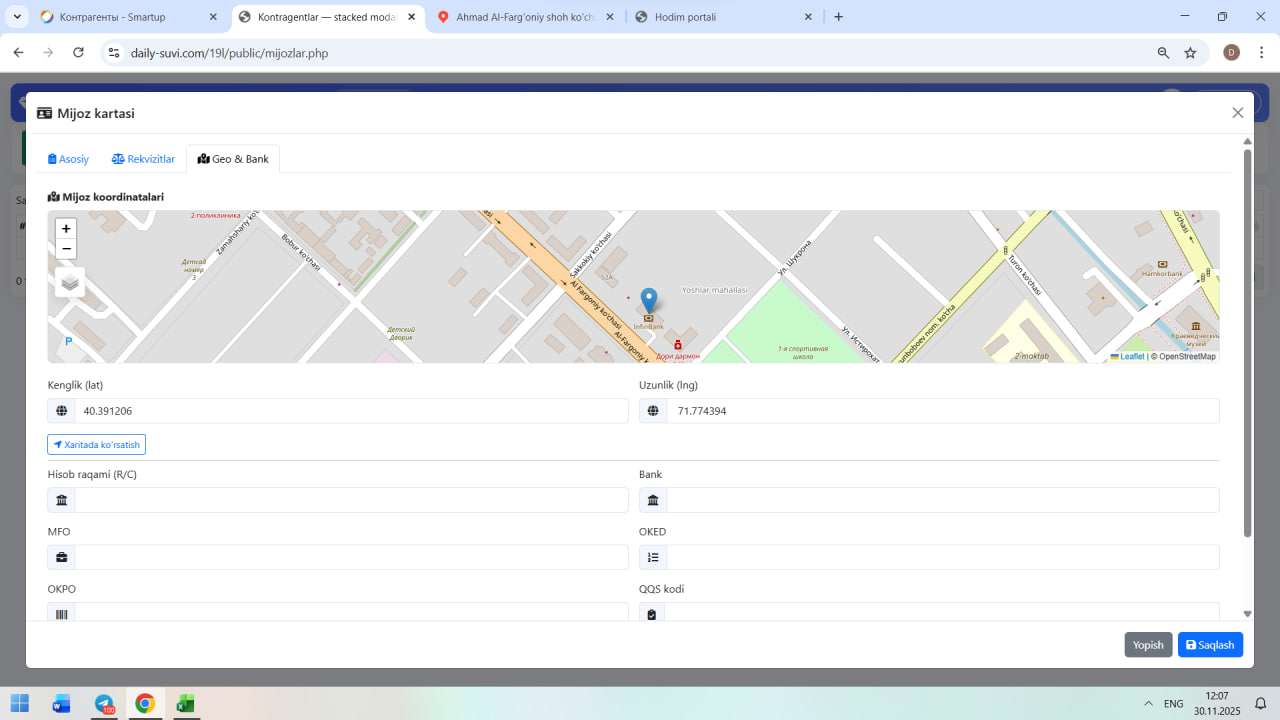Image resolution: width=1280 pixels, height=720 pixels.
Task: Click the blue location marker on map
Action: click(x=649, y=299)
